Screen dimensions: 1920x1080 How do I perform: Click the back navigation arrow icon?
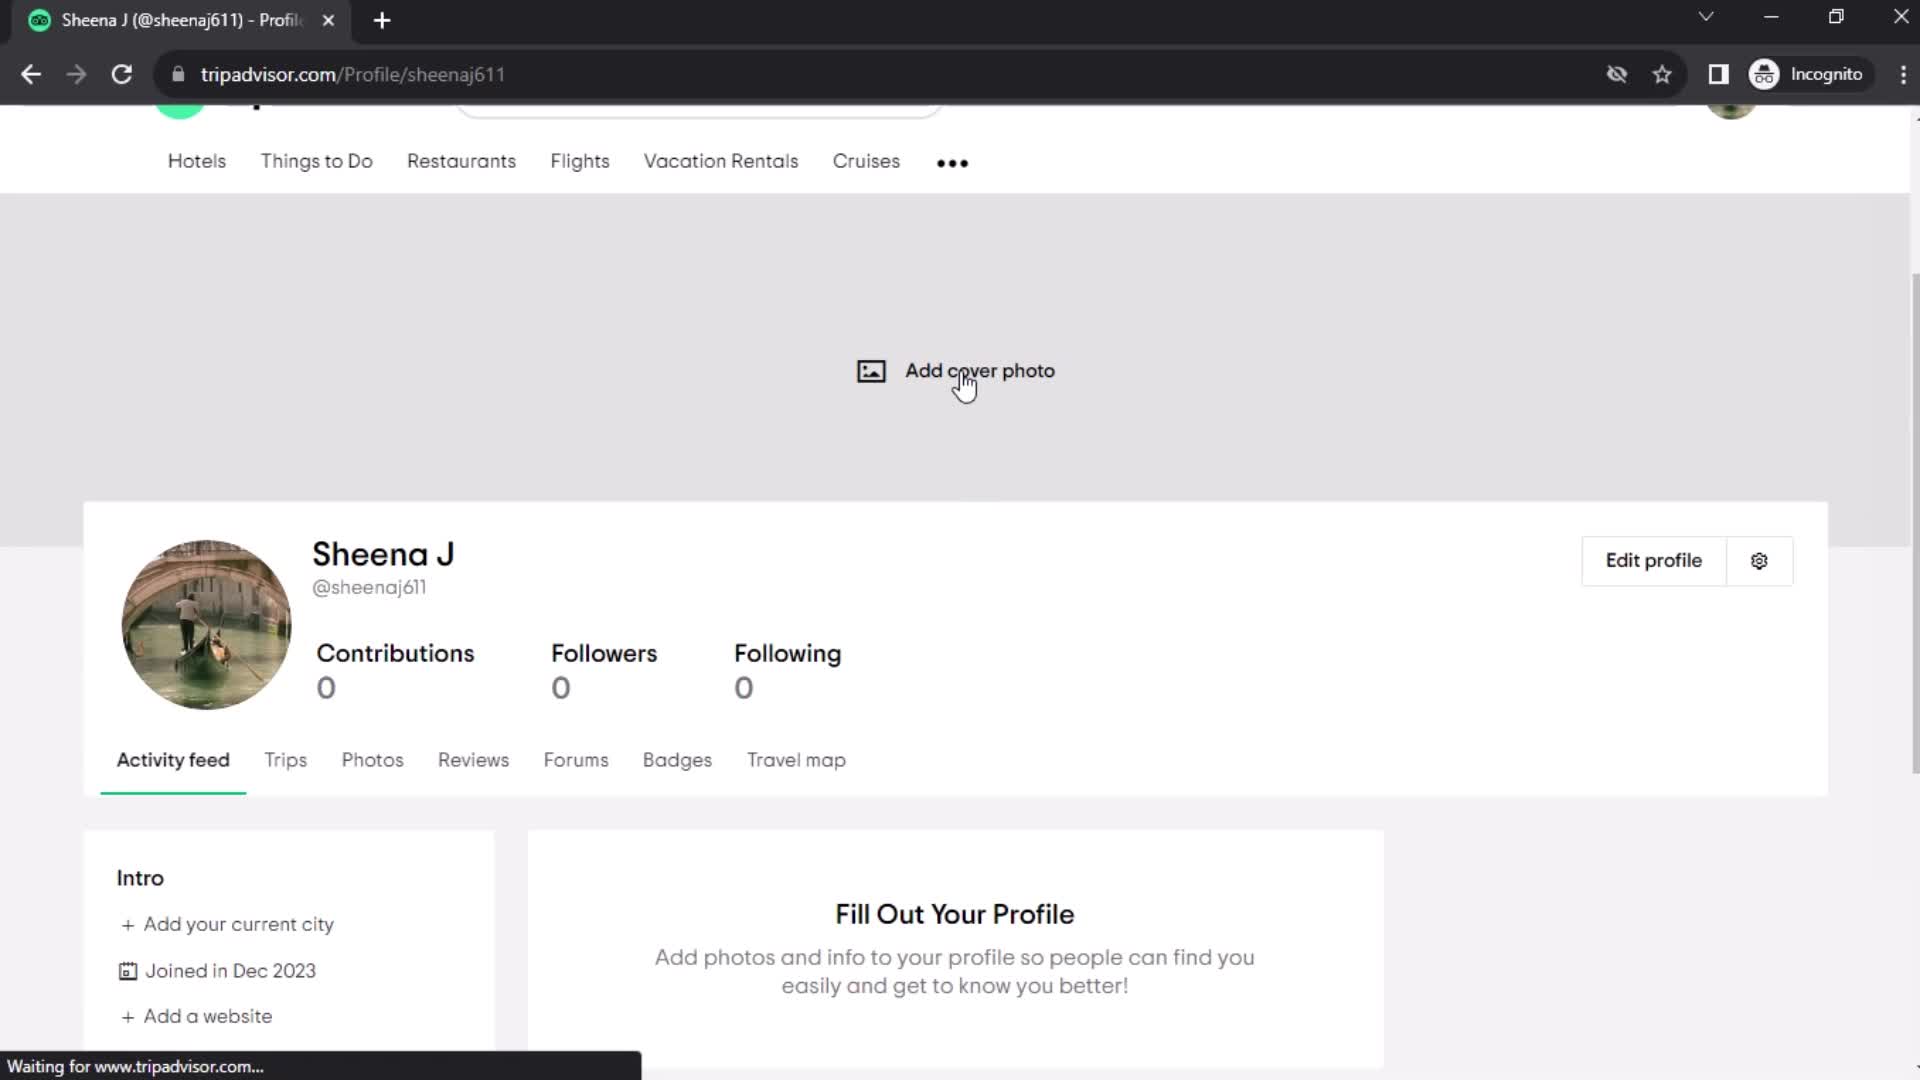[x=32, y=74]
